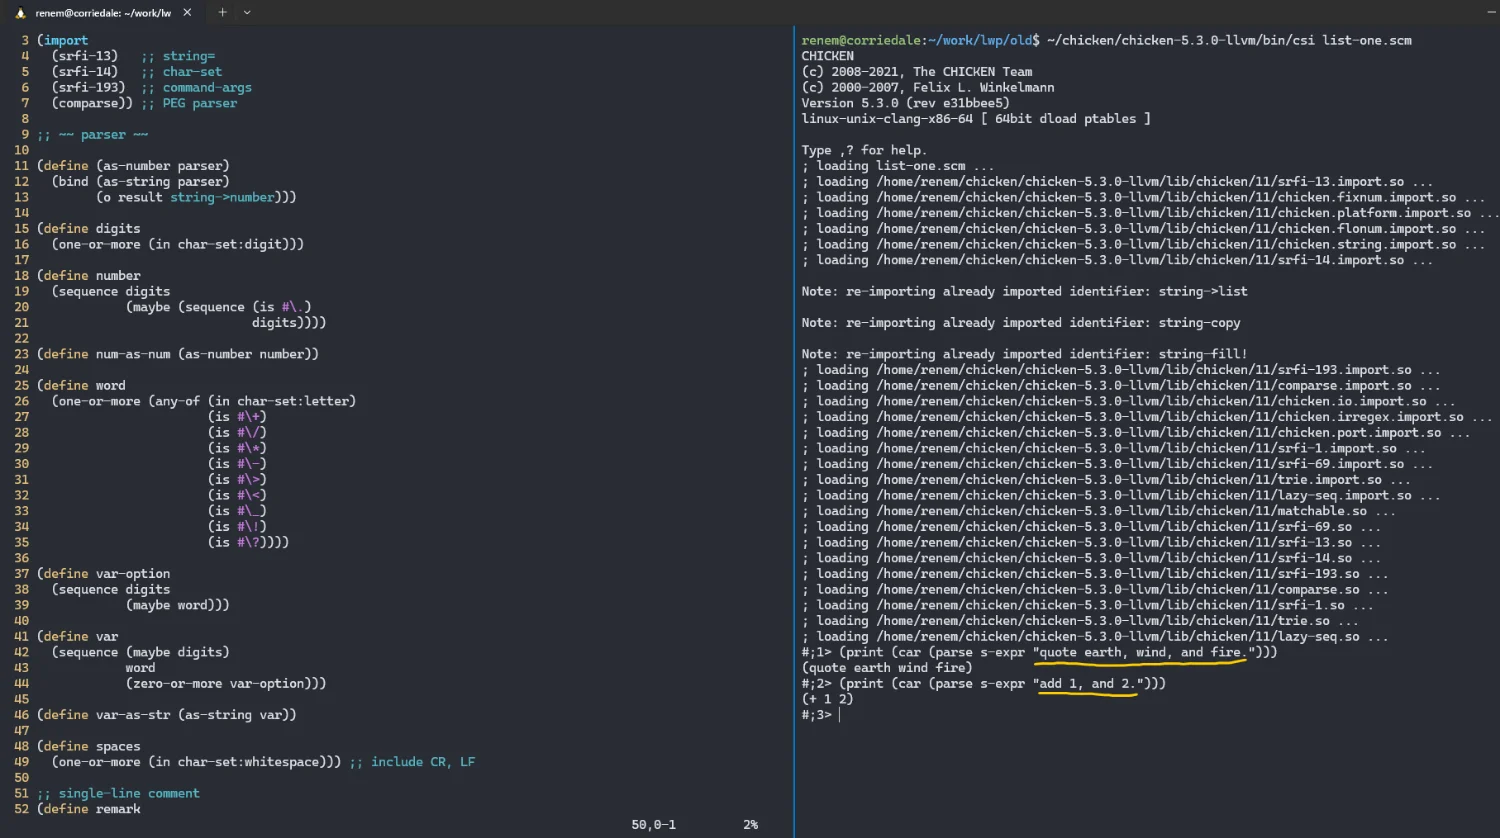Click "(maybe word)))" on line 39
1500x838 pixels.
[178, 605]
